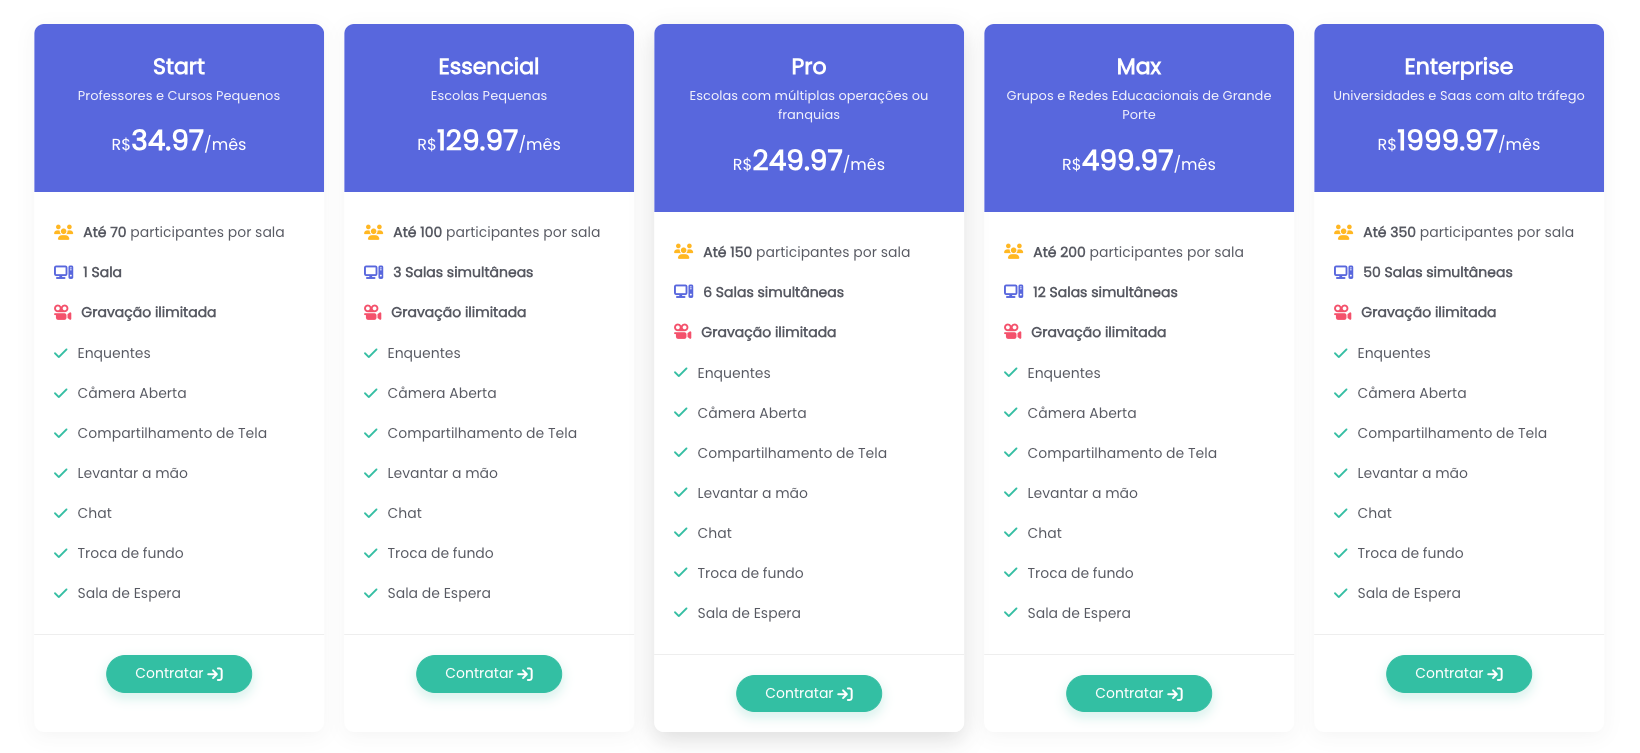Image resolution: width=1640 pixels, height=753 pixels.
Task: Click the R$1999.97 Enterprise price
Action: [1458, 141]
